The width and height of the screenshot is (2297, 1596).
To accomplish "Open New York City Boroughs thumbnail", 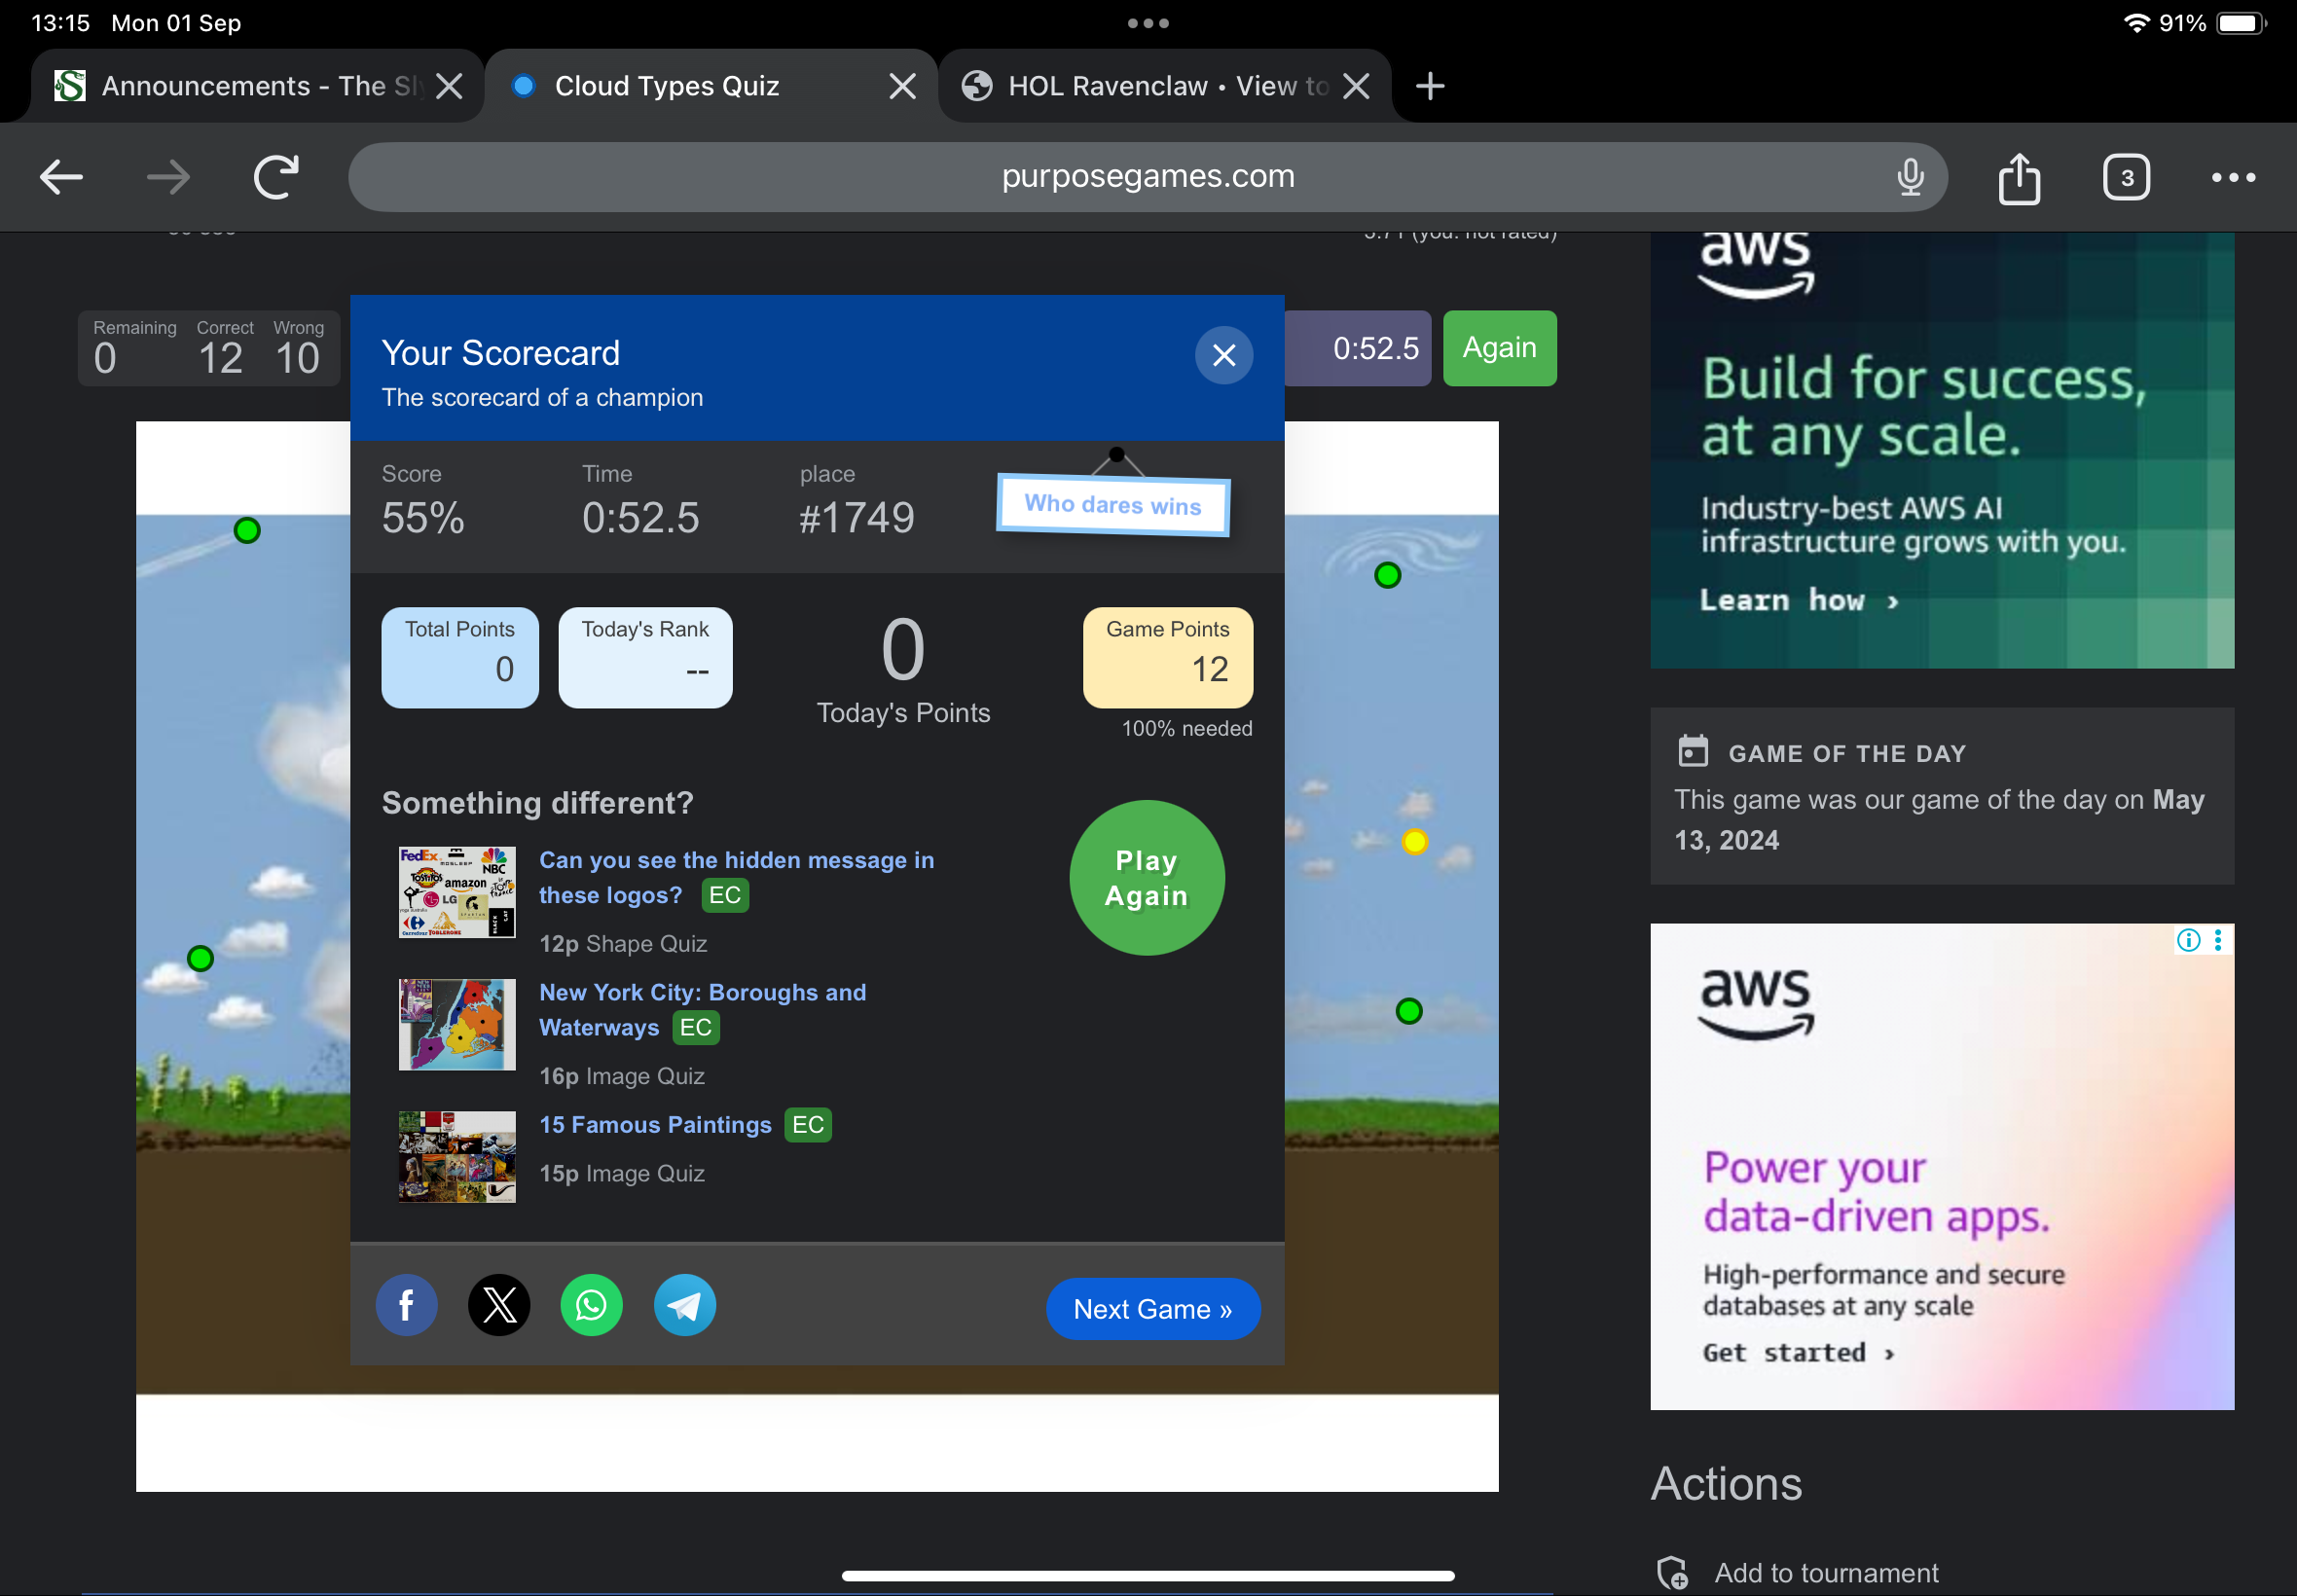I will pyautogui.click(x=457, y=1024).
